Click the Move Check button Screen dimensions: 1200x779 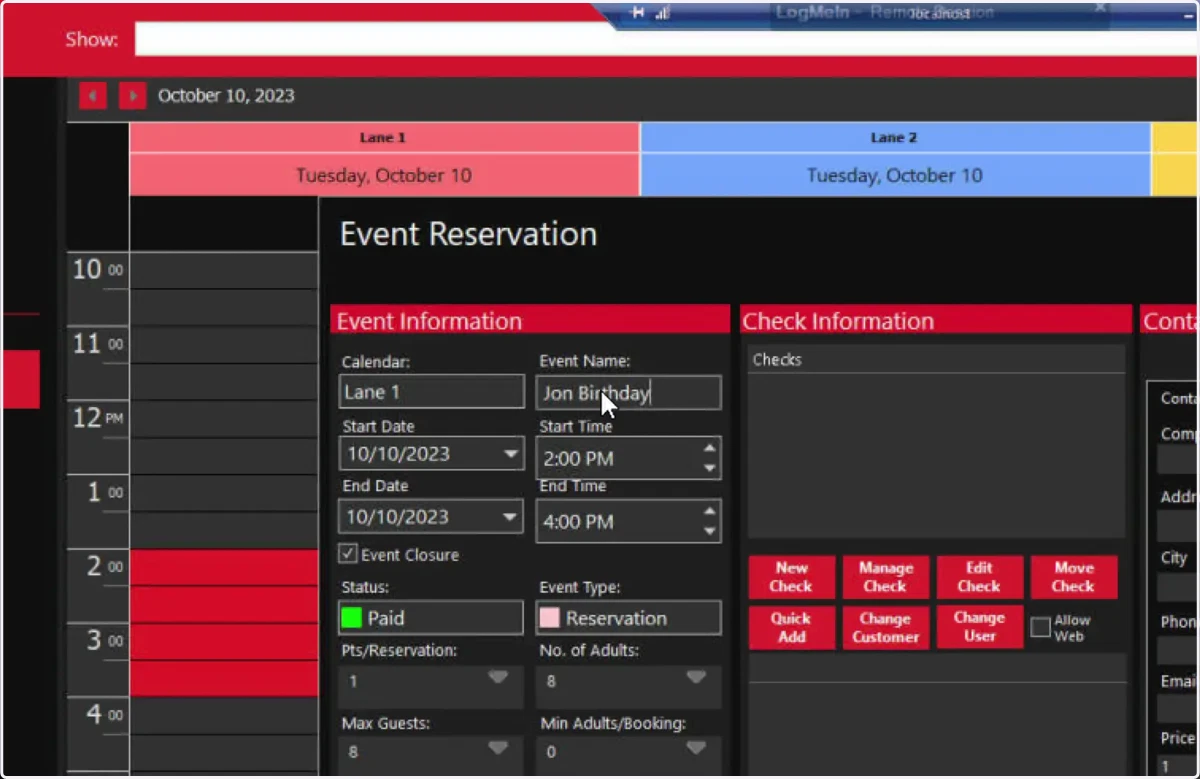pyautogui.click(x=1073, y=577)
